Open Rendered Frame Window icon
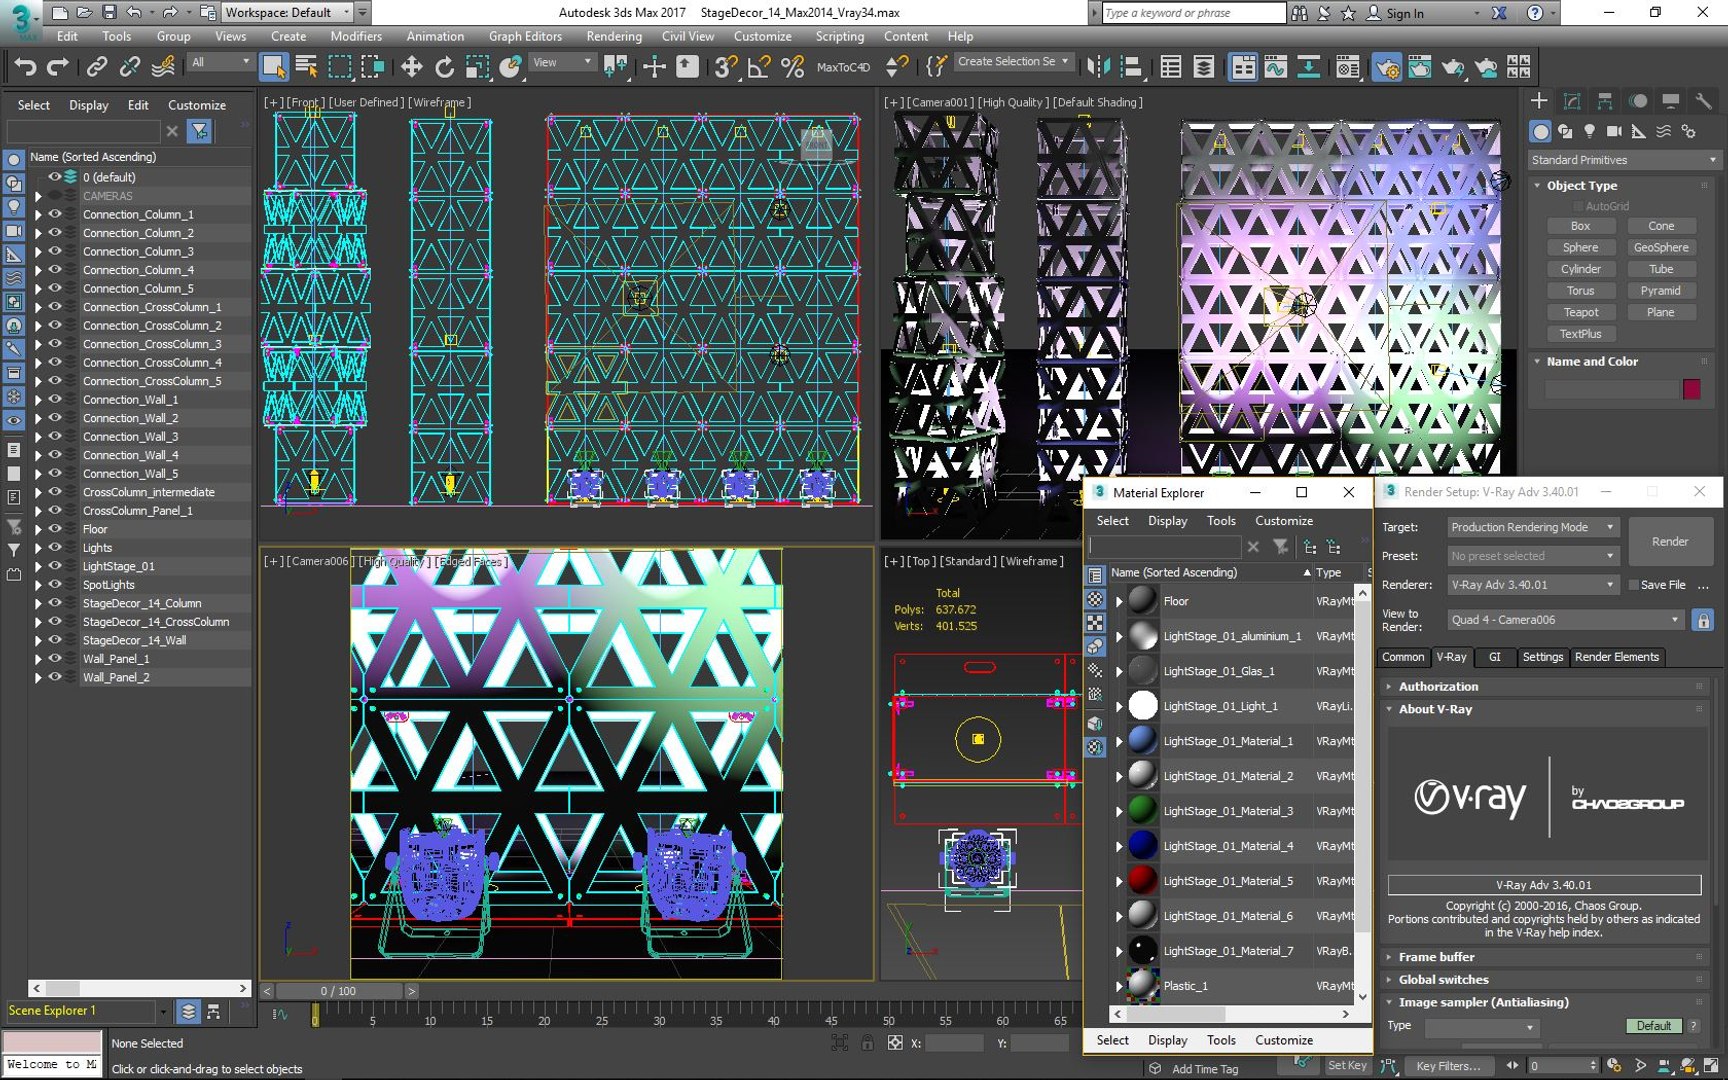This screenshot has width=1728, height=1080. click(1420, 67)
